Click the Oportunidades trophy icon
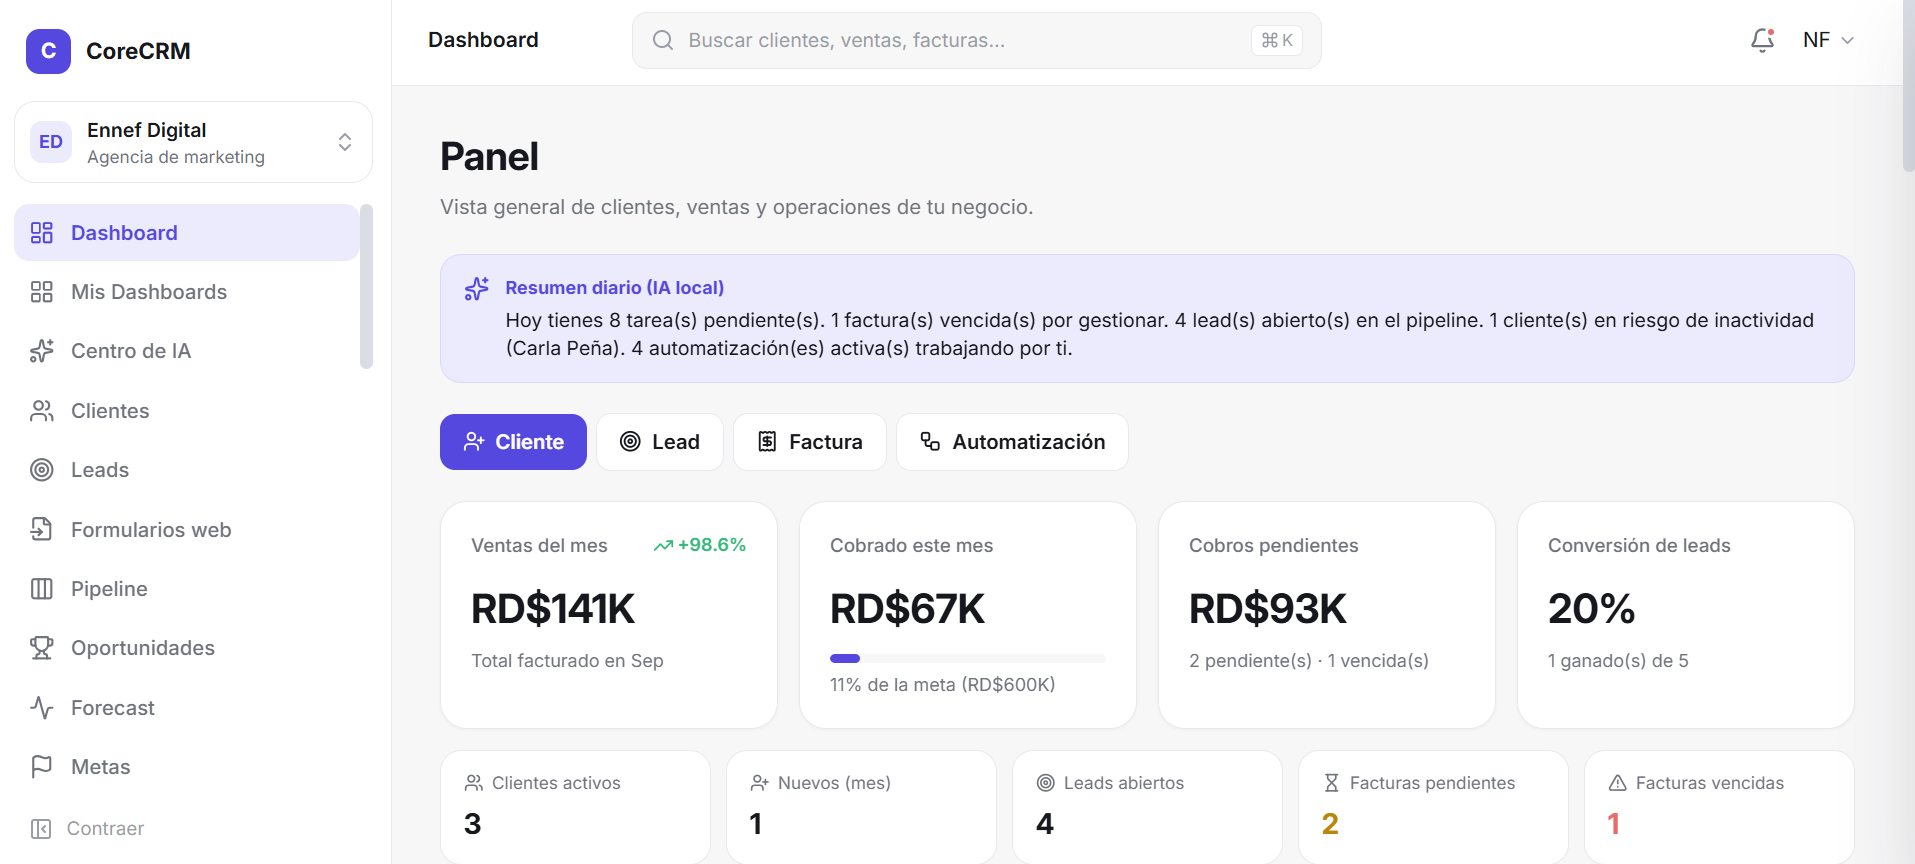Screen dimensions: 1915x864 pos(42,648)
